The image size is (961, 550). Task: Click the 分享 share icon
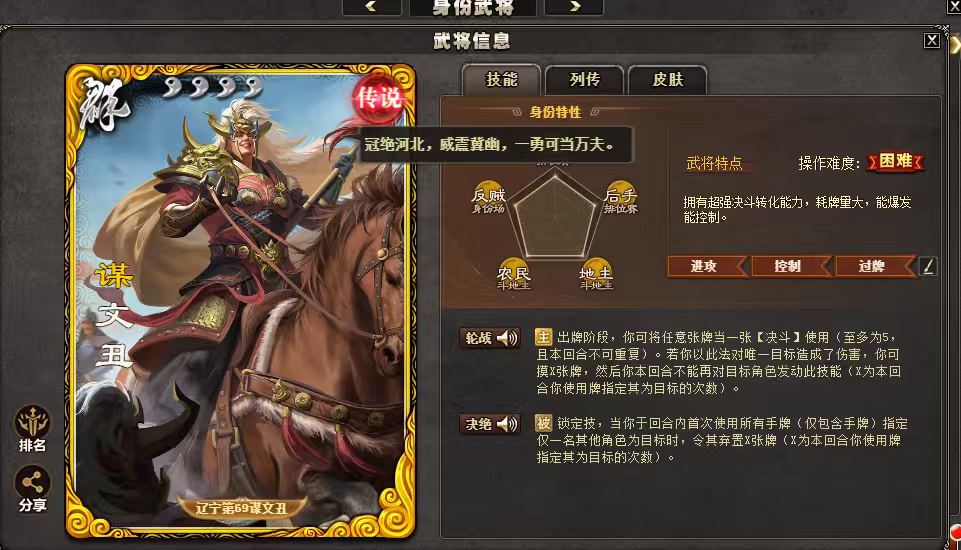coord(32,489)
